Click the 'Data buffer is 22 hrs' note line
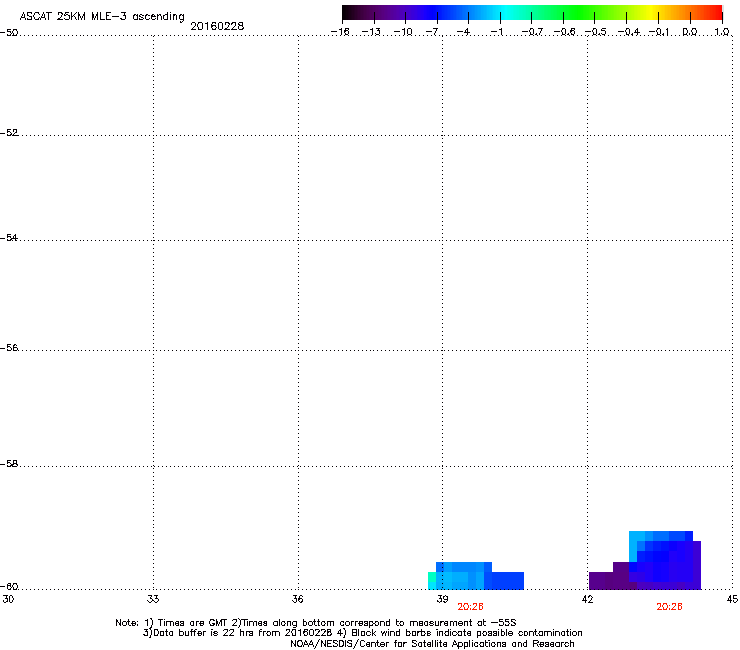The height and width of the screenshot is (650, 740). click(x=362, y=633)
